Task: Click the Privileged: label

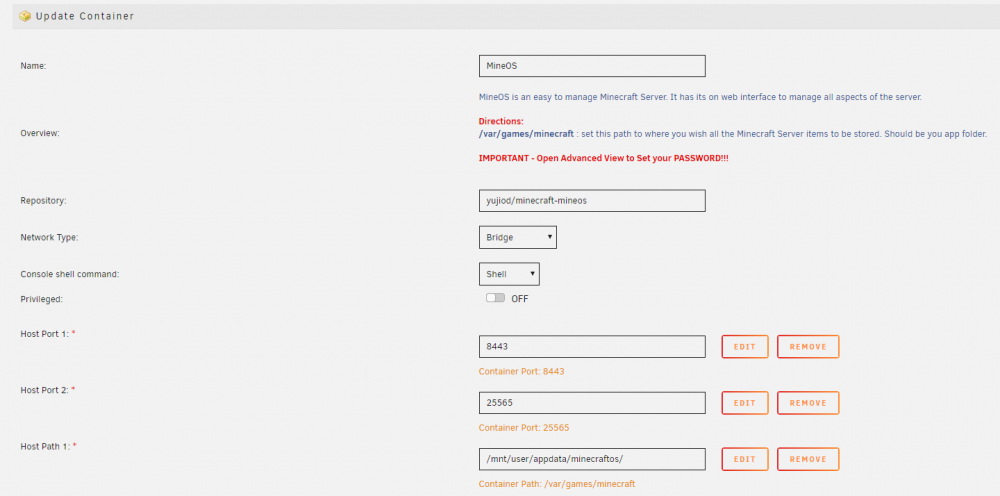Action: click(41, 299)
